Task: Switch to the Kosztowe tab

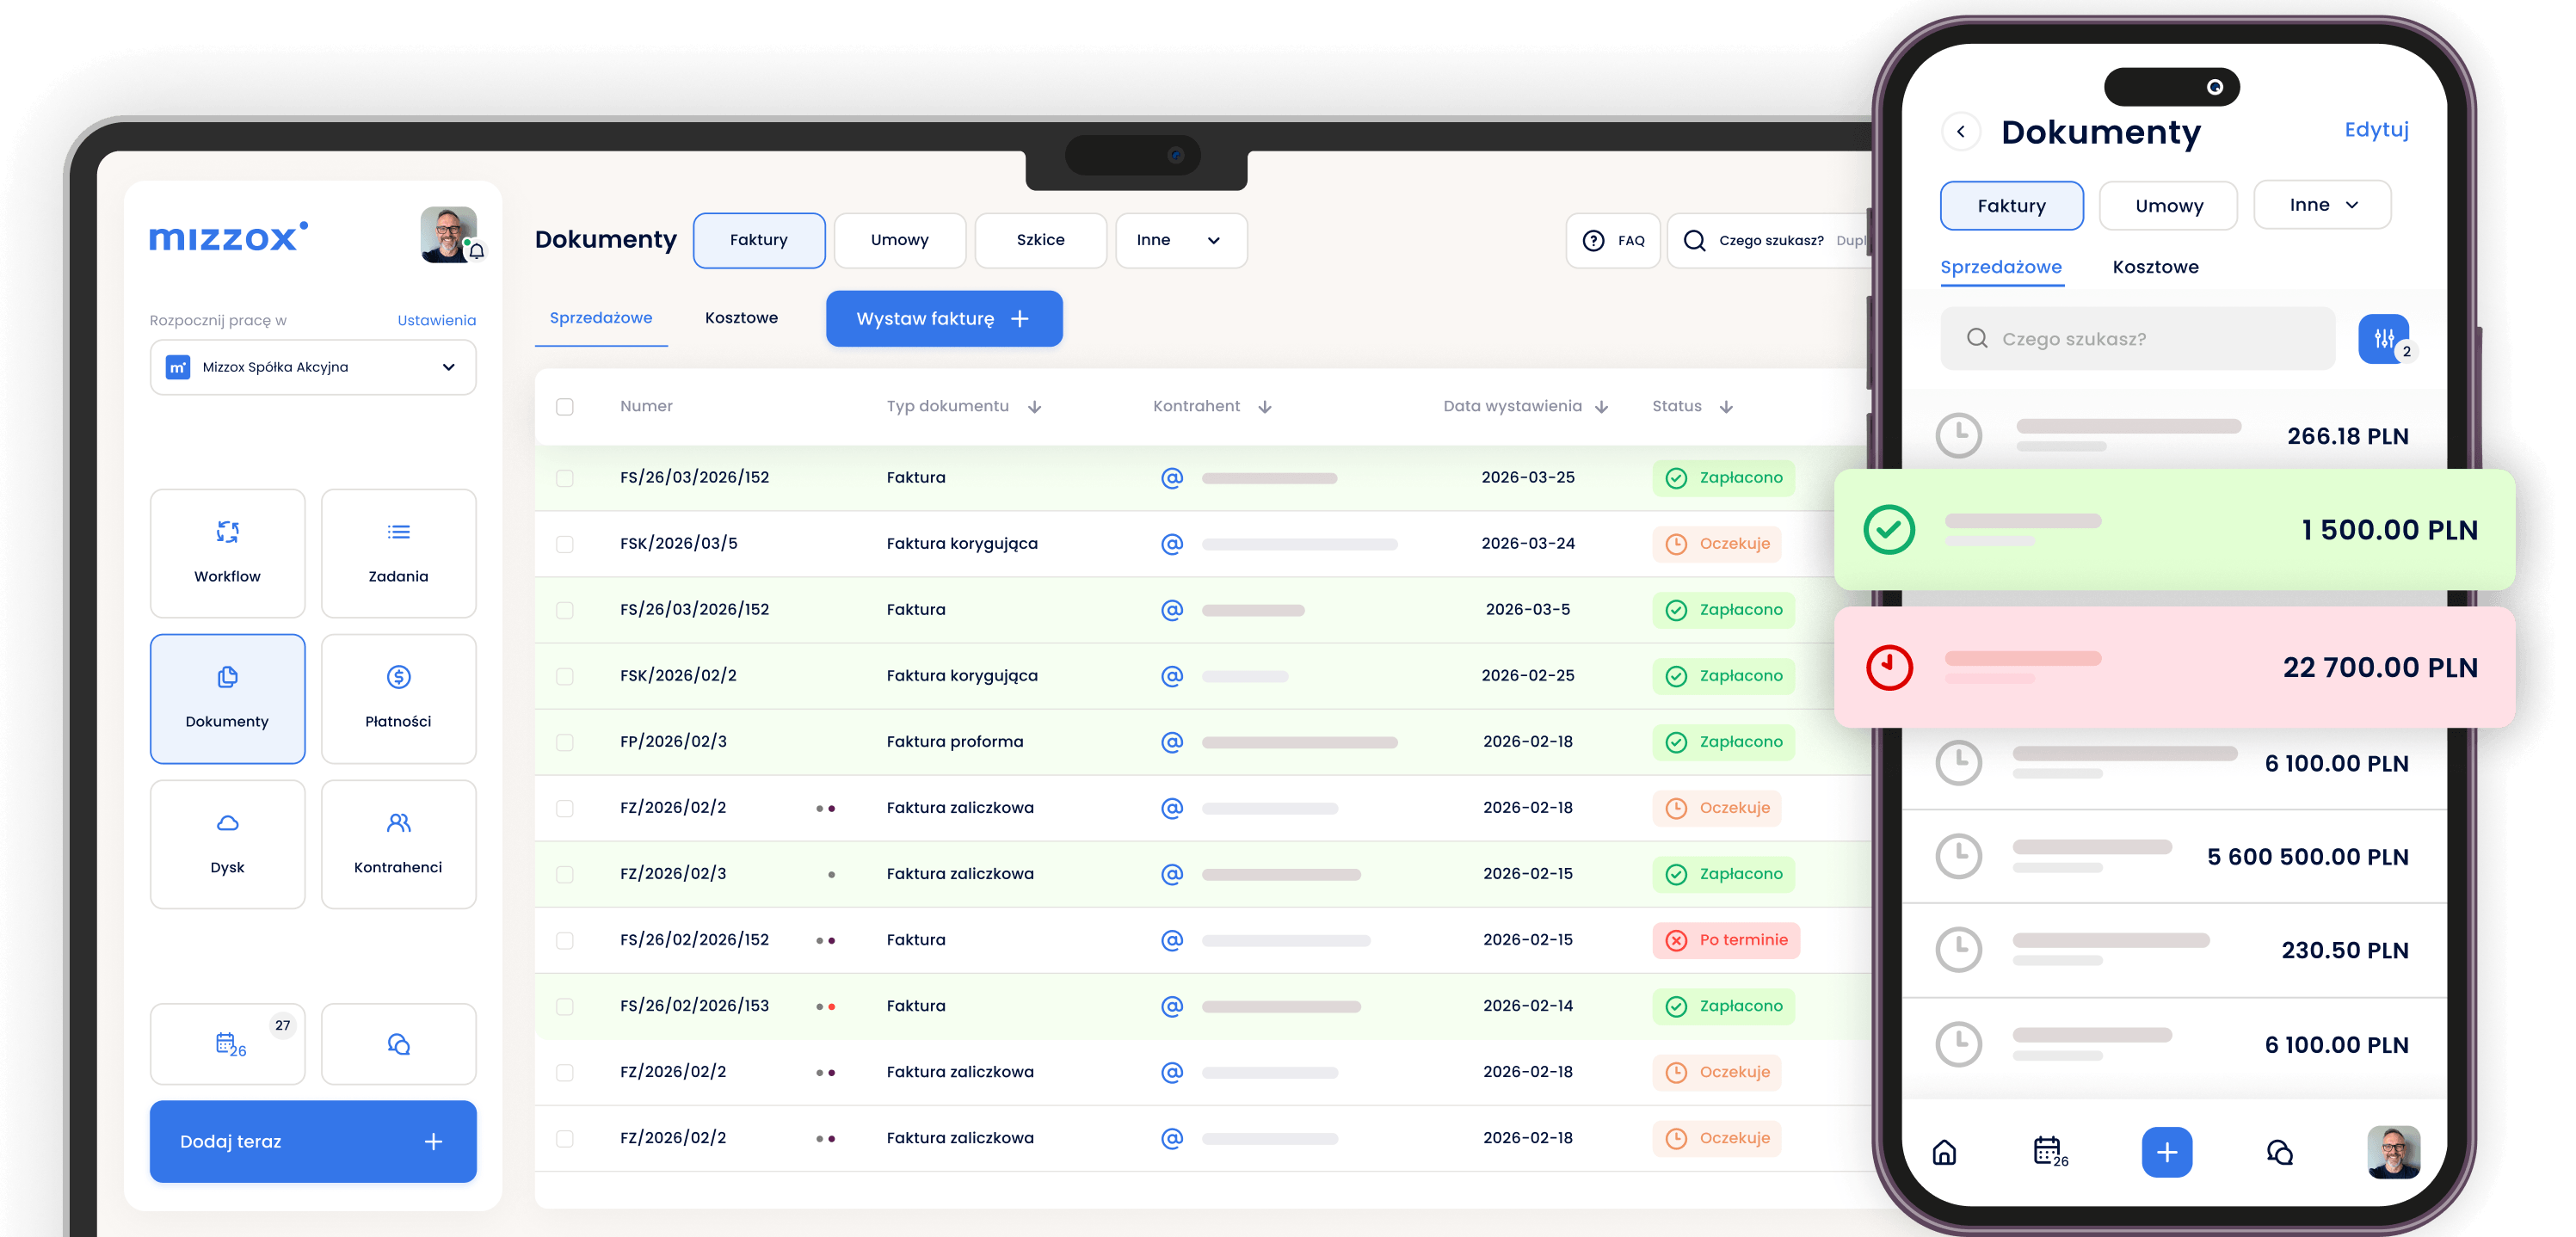Action: [x=741, y=317]
